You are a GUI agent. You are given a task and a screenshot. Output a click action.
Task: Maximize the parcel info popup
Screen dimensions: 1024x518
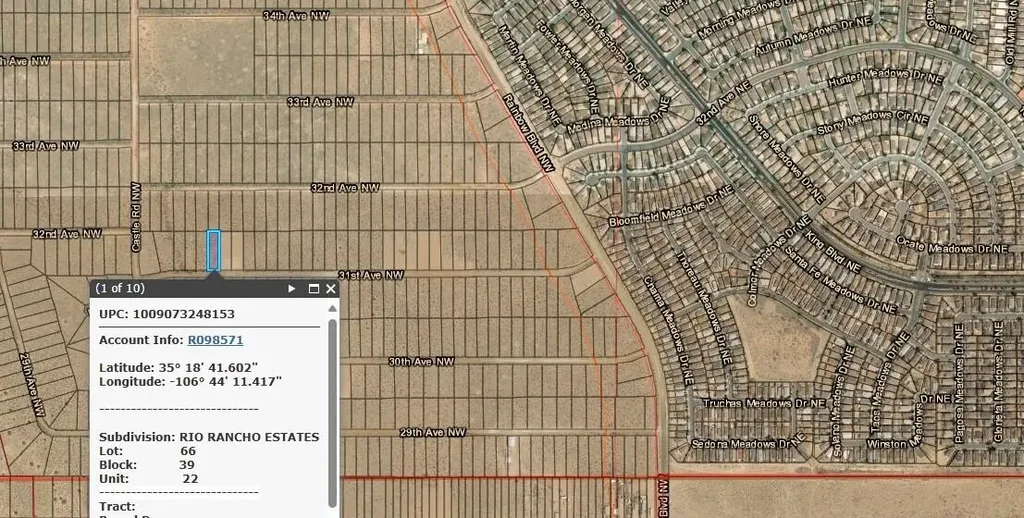click(314, 289)
